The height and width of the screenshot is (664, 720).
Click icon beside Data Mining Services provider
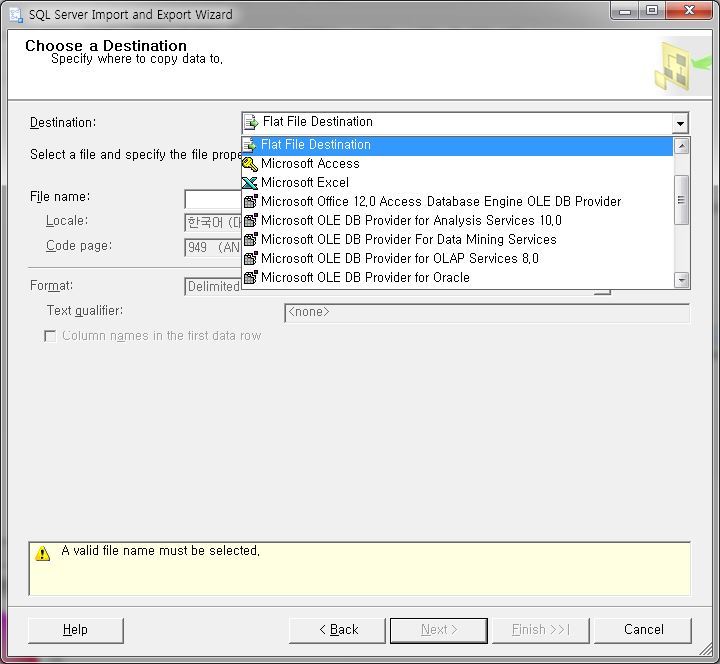pos(250,239)
